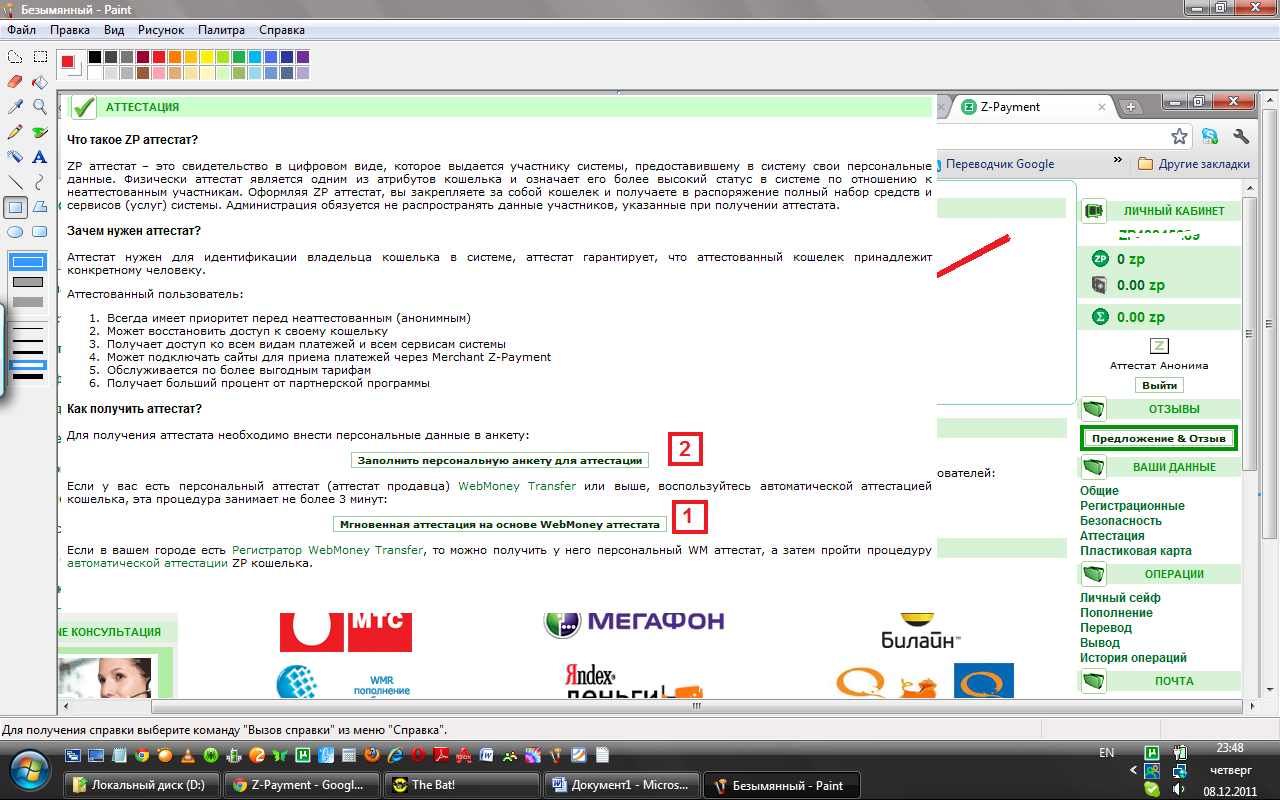Open the 'Личный сейф' sidebar link
Screen dimensions: 1280x800
pyautogui.click(x=1120, y=598)
